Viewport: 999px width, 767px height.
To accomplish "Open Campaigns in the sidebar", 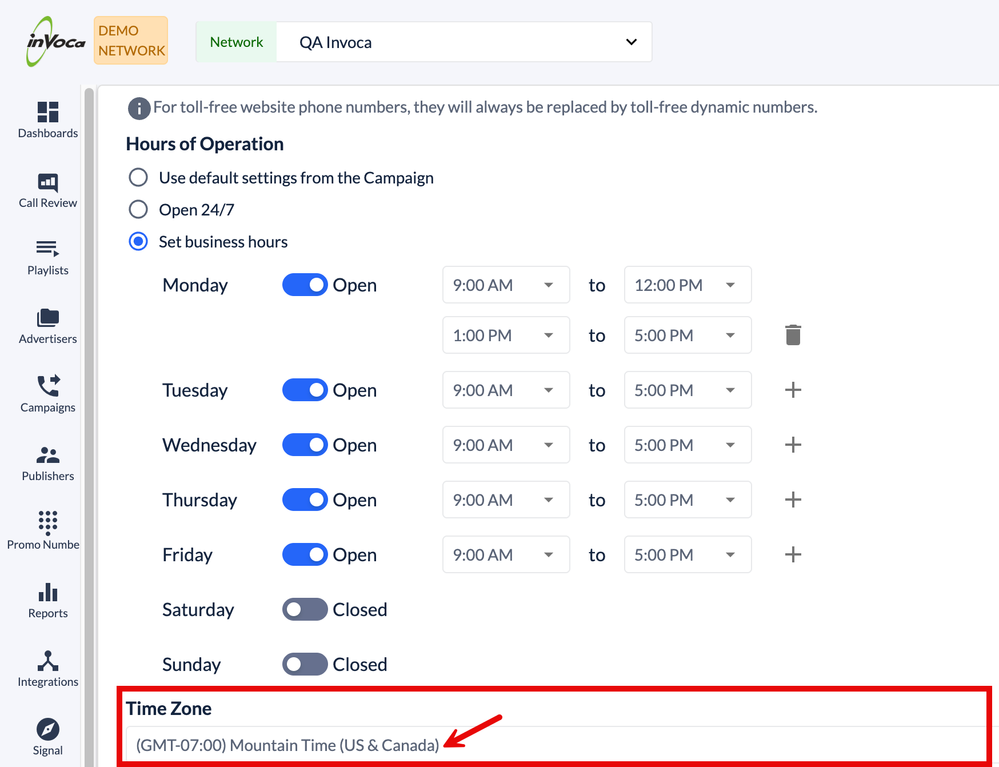I will click(47, 393).
